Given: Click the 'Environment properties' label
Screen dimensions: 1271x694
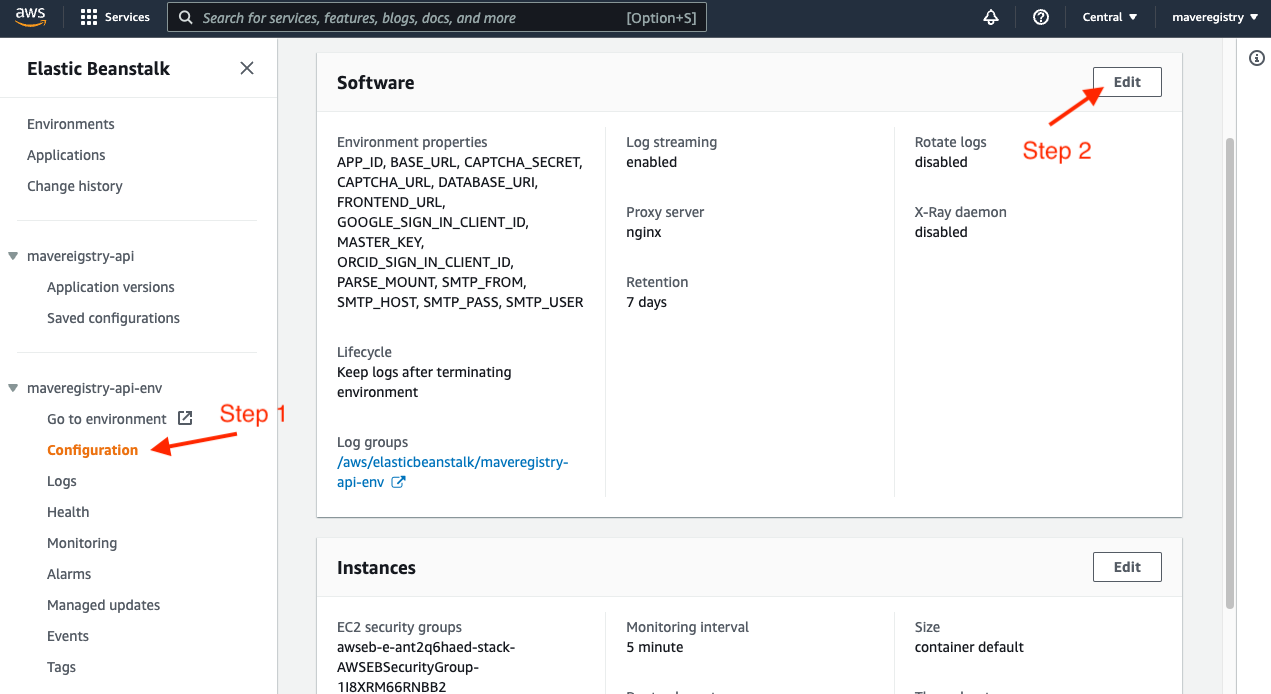Looking at the screenshot, I should [x=412, y=142].
